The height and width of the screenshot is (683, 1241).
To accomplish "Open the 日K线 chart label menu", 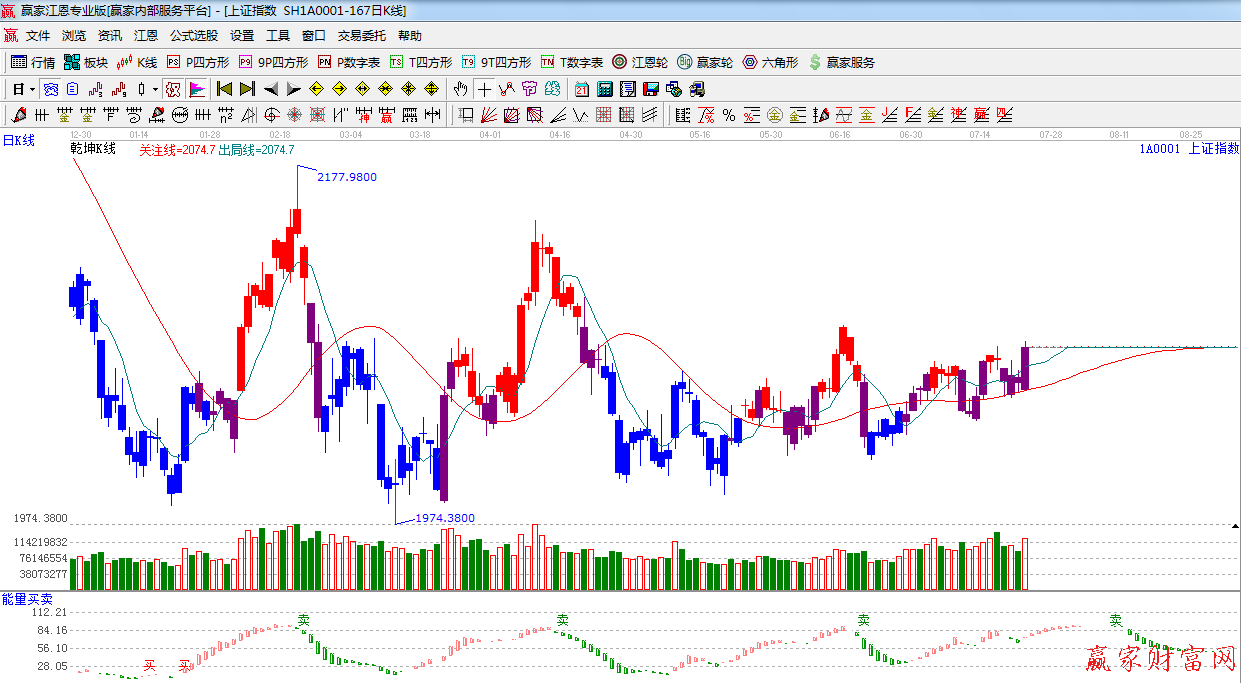I will (x=18, y=140).
